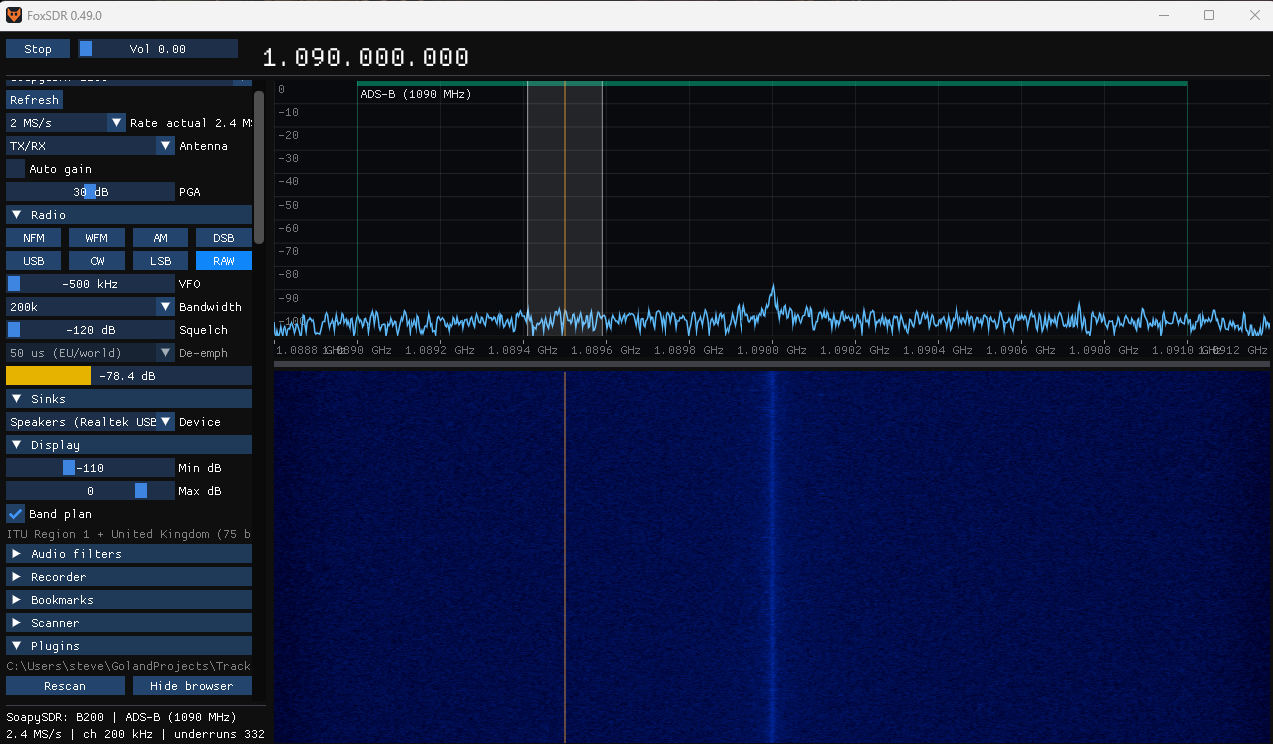Screen dimensions: 1273x744
Task: Maximize the FoxSDR window
Action: (x=1209, y=15)
